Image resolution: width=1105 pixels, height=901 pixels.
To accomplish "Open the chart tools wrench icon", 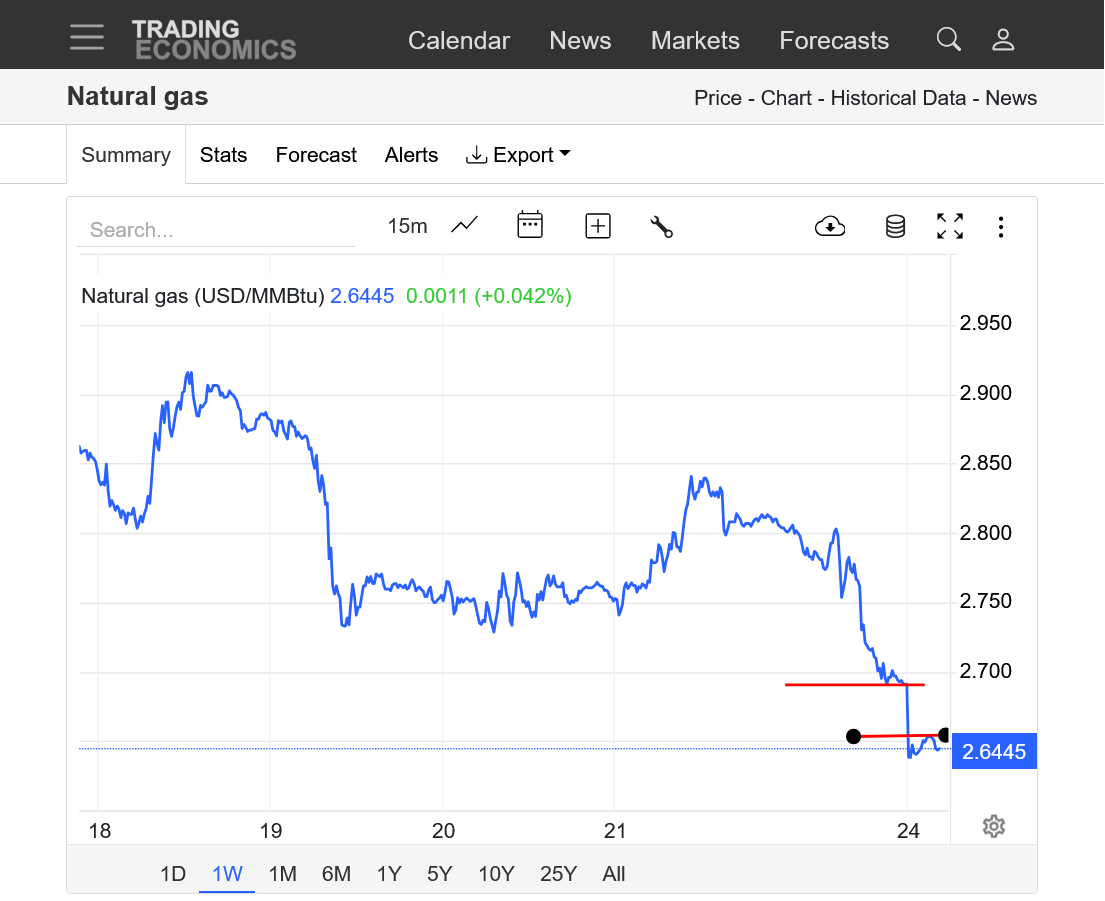I will click(661, 227).
